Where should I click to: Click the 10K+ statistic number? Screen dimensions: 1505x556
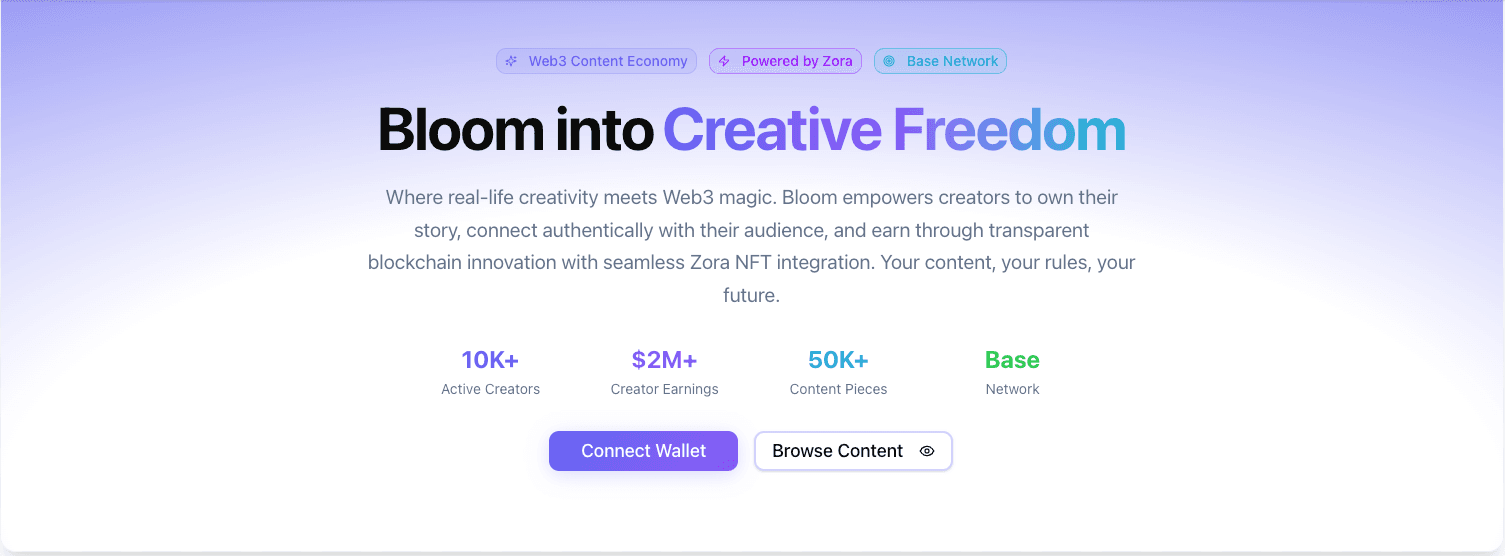click(x=490, y=360)
